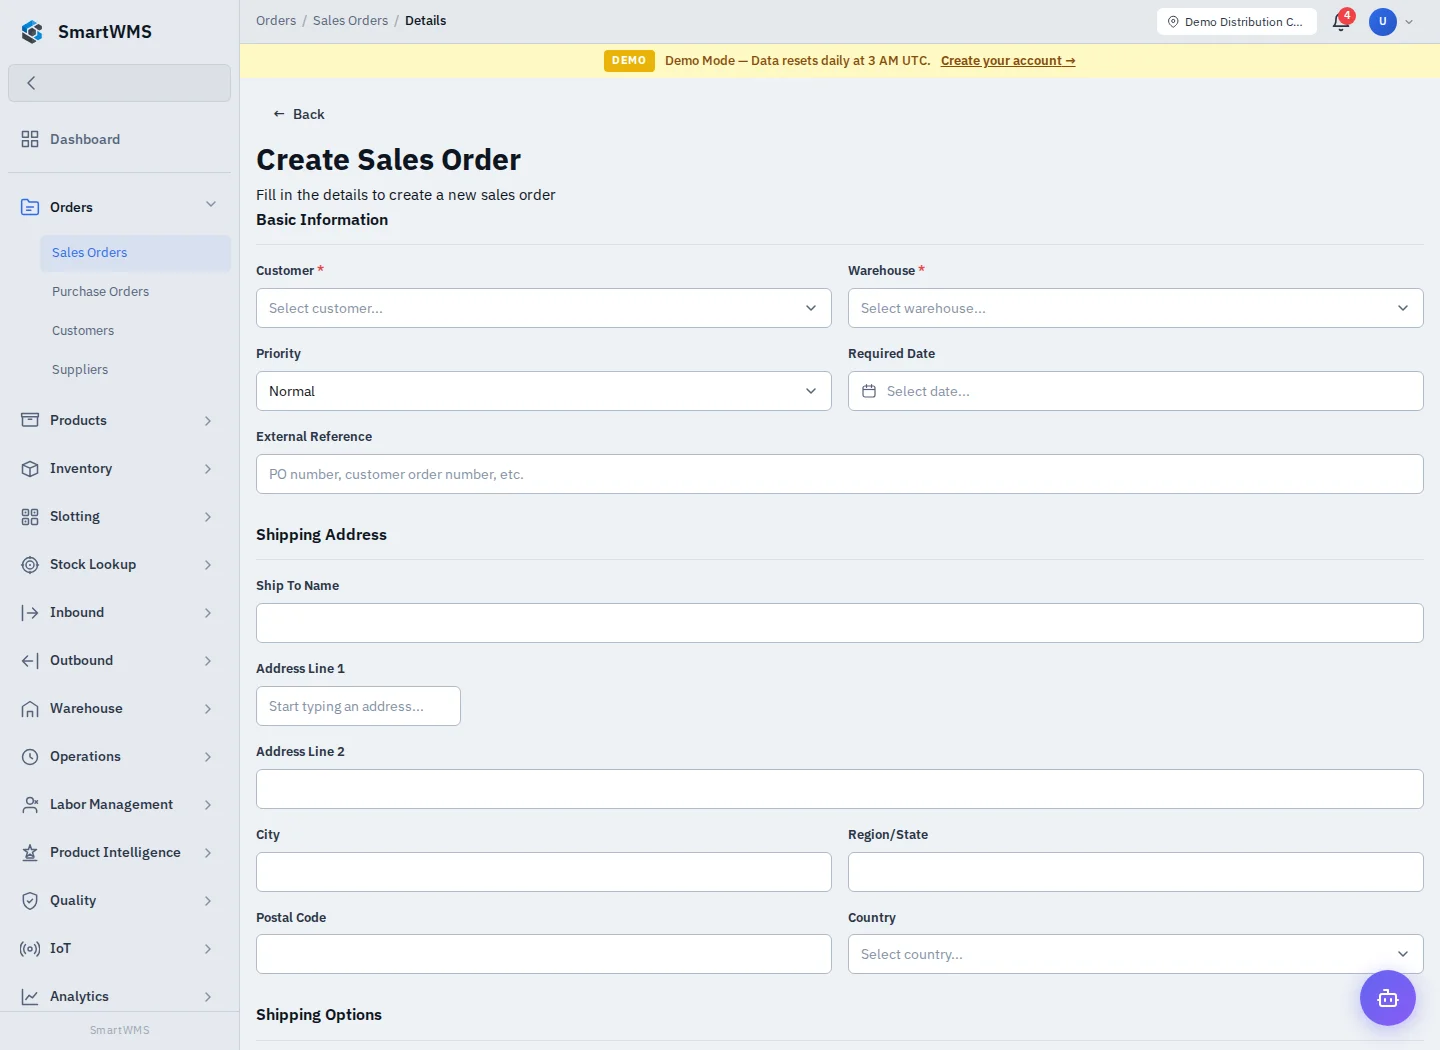Focus the Region/State input field
Image resolution: width=1440 pixels, height=1050 pixels.
coord(1136,872)
